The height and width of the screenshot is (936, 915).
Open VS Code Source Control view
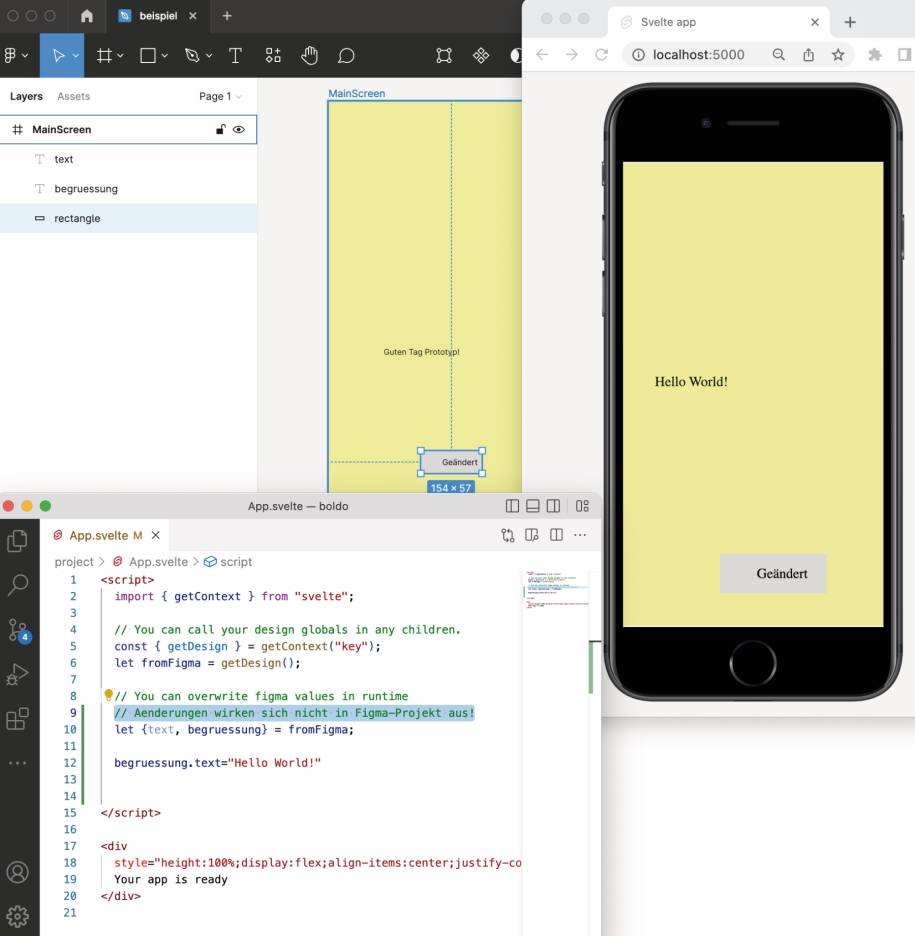coord(18,630)
